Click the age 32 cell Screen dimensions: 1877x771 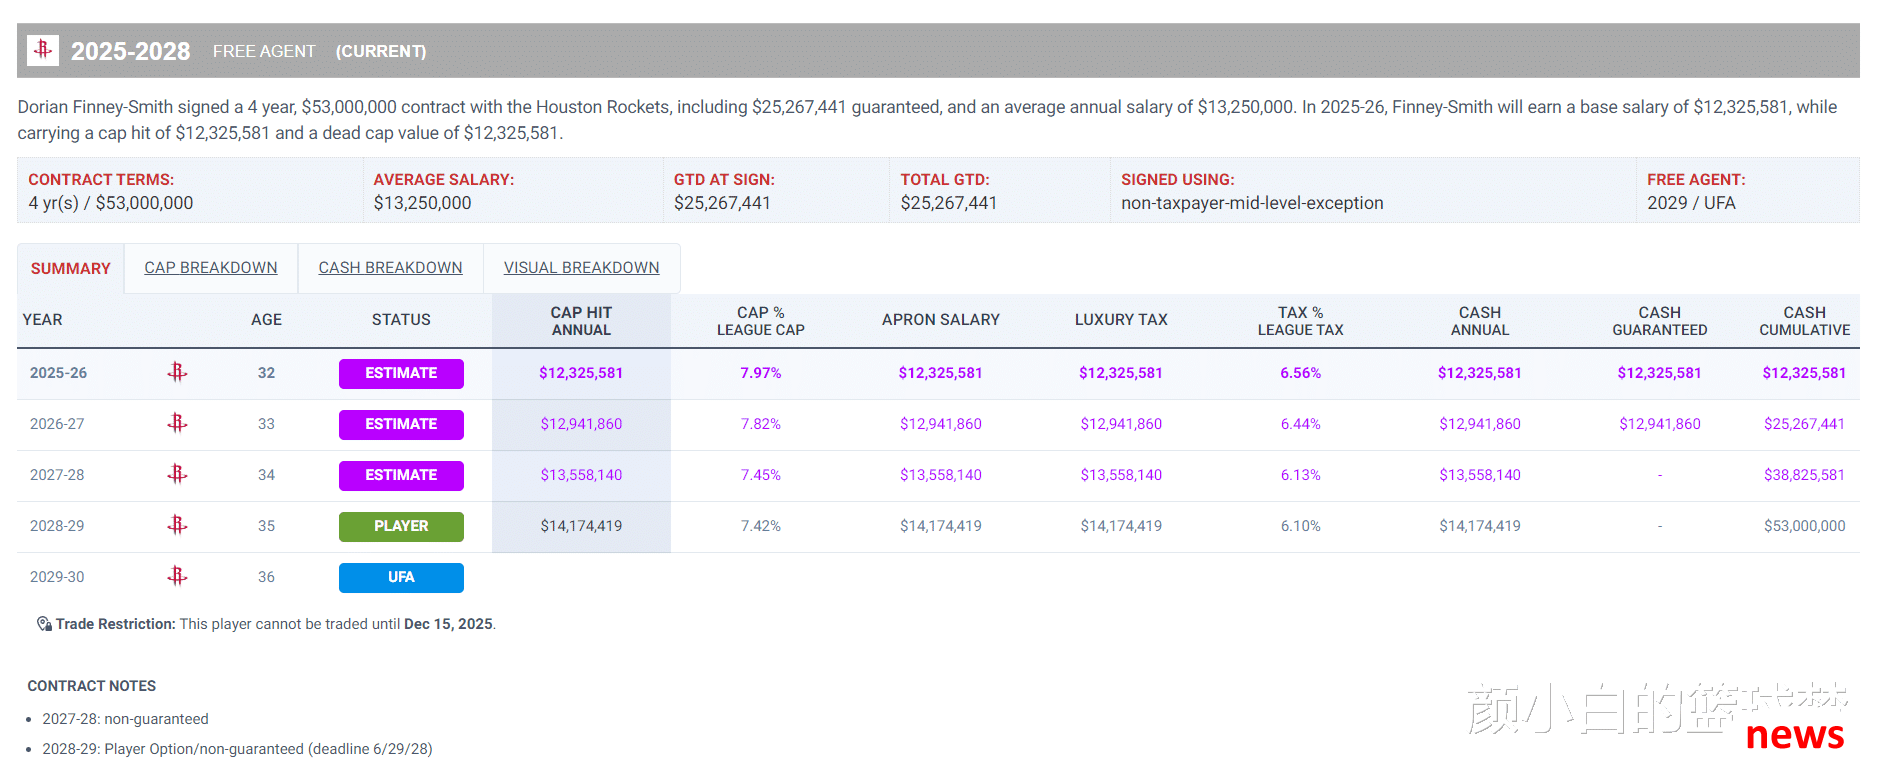click(266, 373)
